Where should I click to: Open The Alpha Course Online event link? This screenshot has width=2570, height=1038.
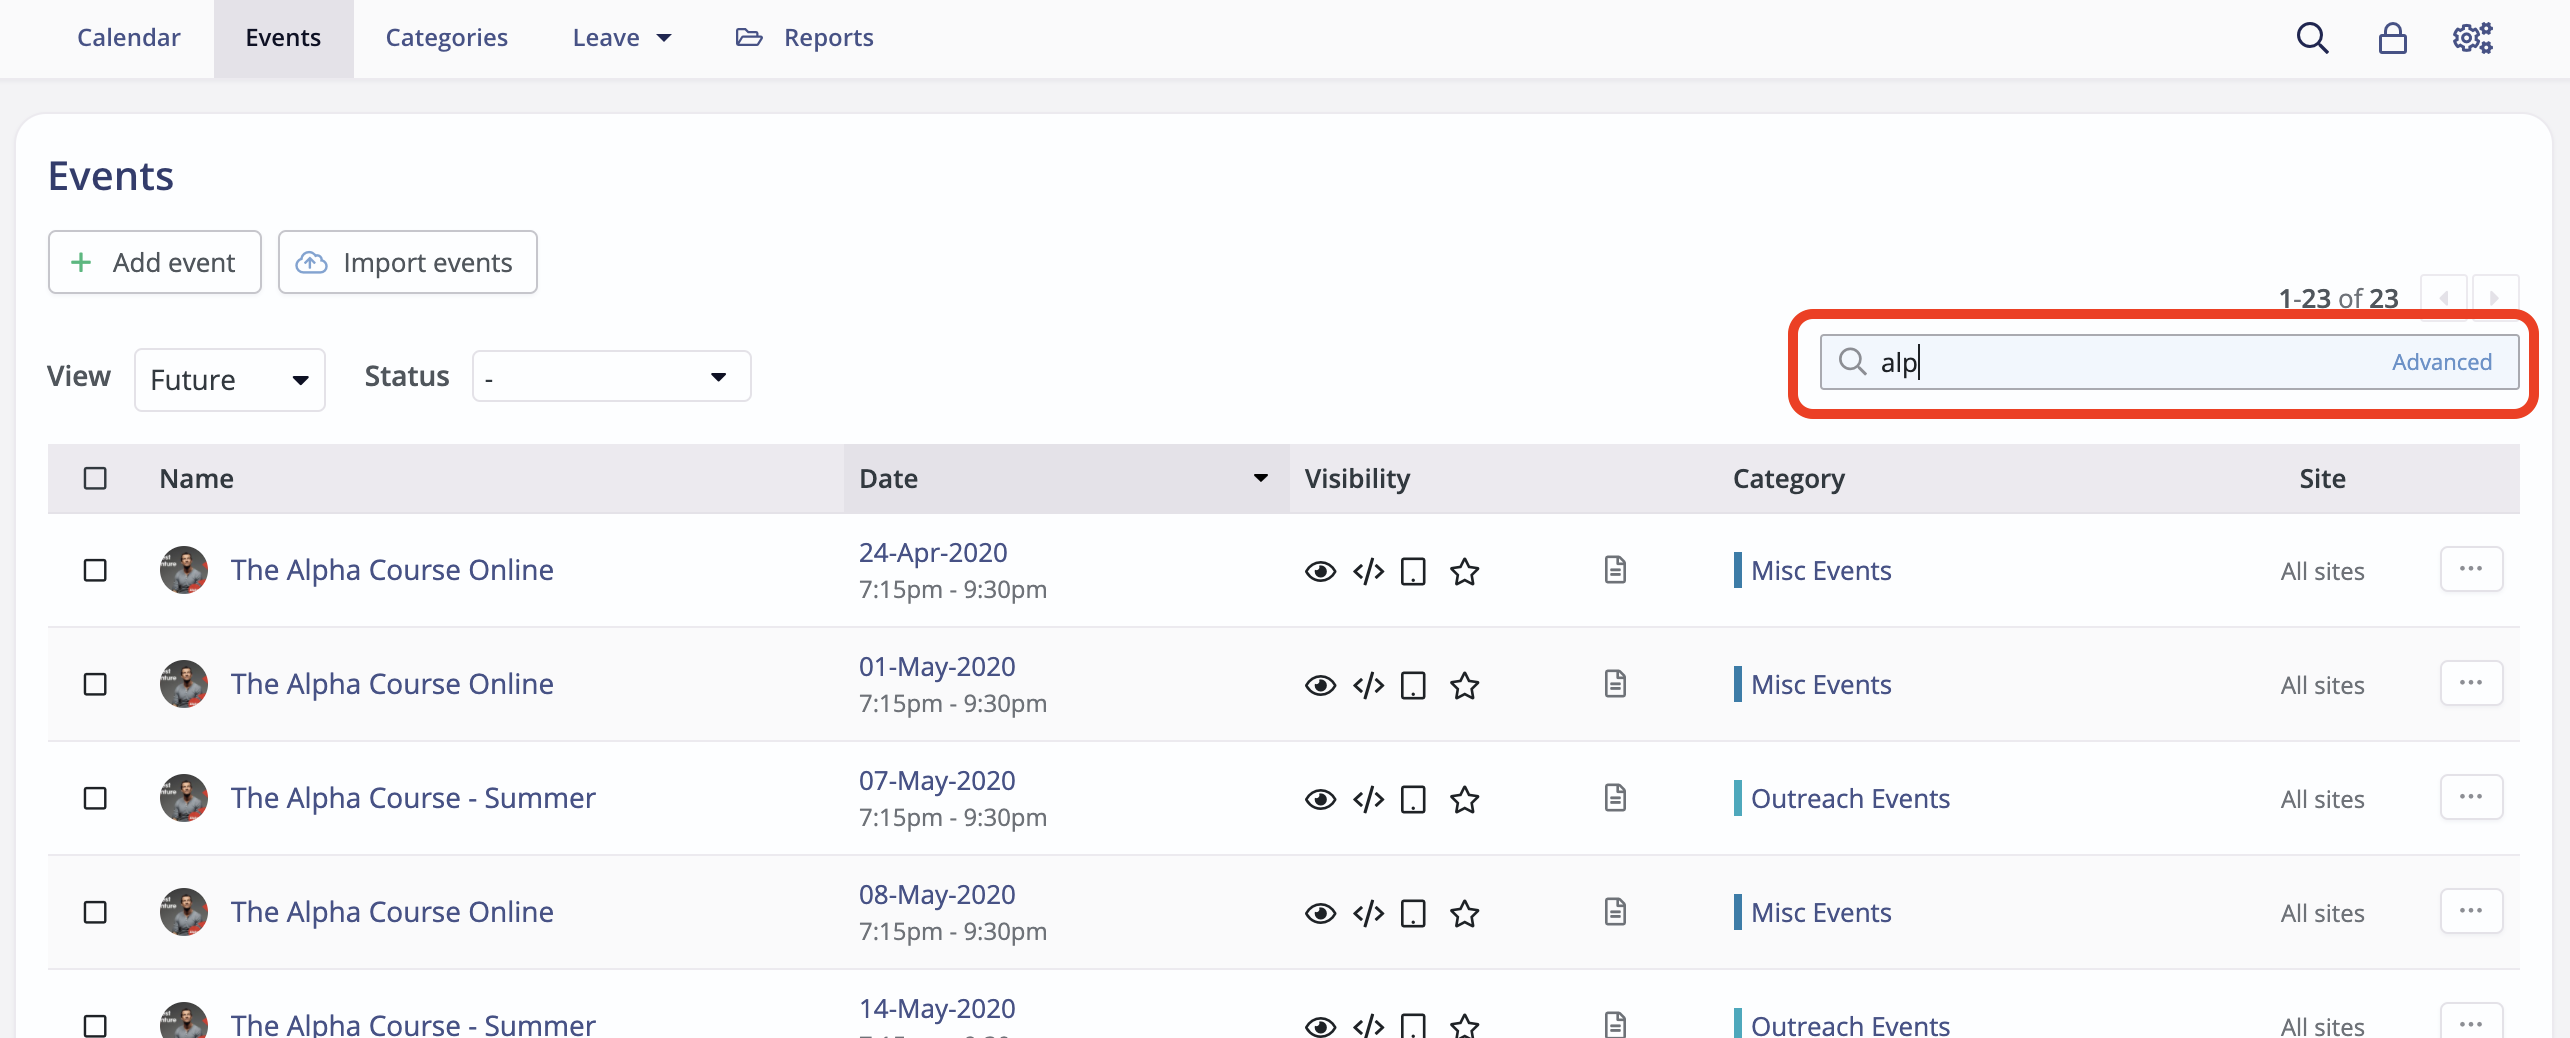[x=391, y=570]
